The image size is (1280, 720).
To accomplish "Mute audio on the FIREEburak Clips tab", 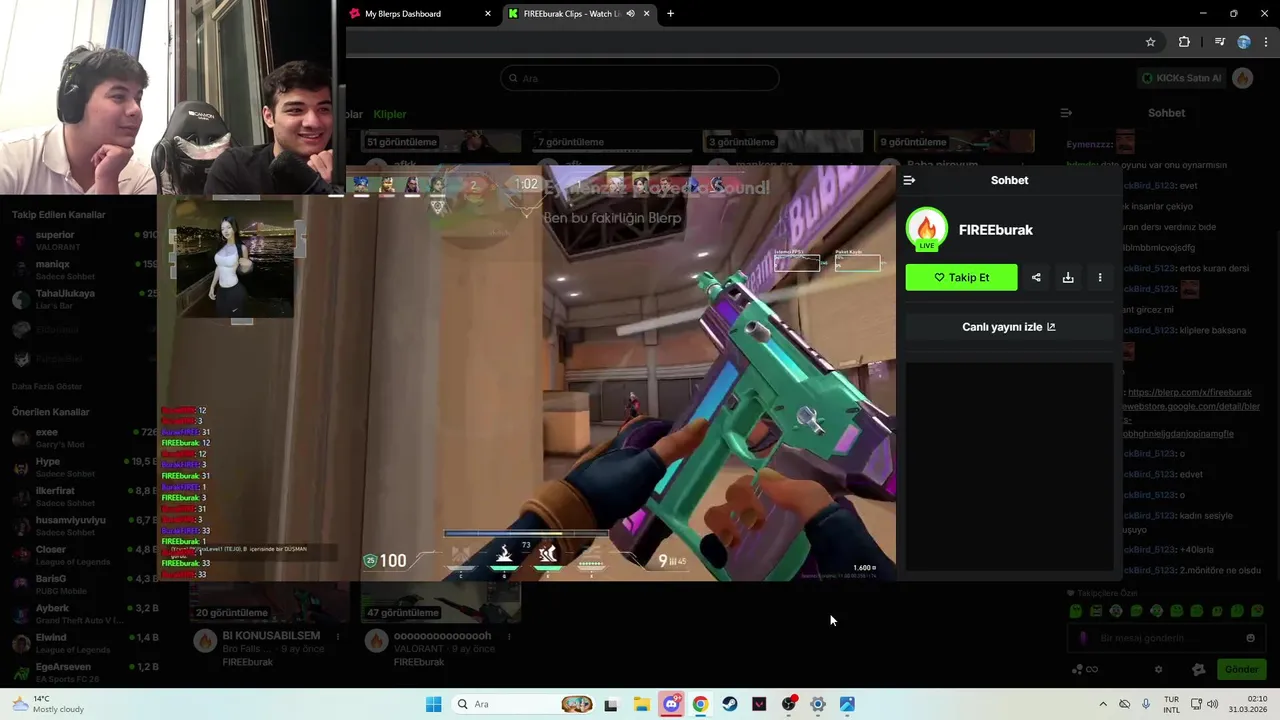I will click(630, 14).
